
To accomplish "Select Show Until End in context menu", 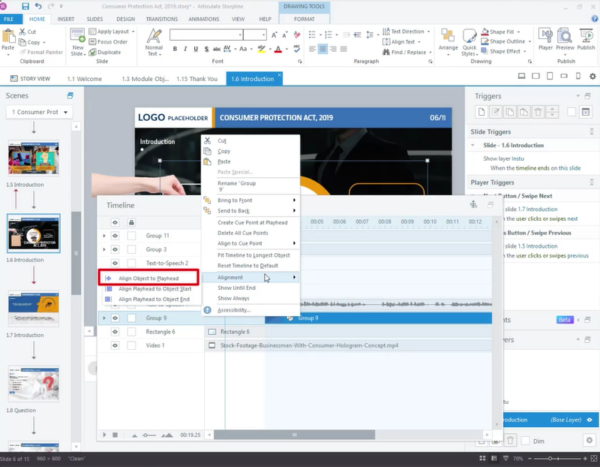I will (240, 288).
